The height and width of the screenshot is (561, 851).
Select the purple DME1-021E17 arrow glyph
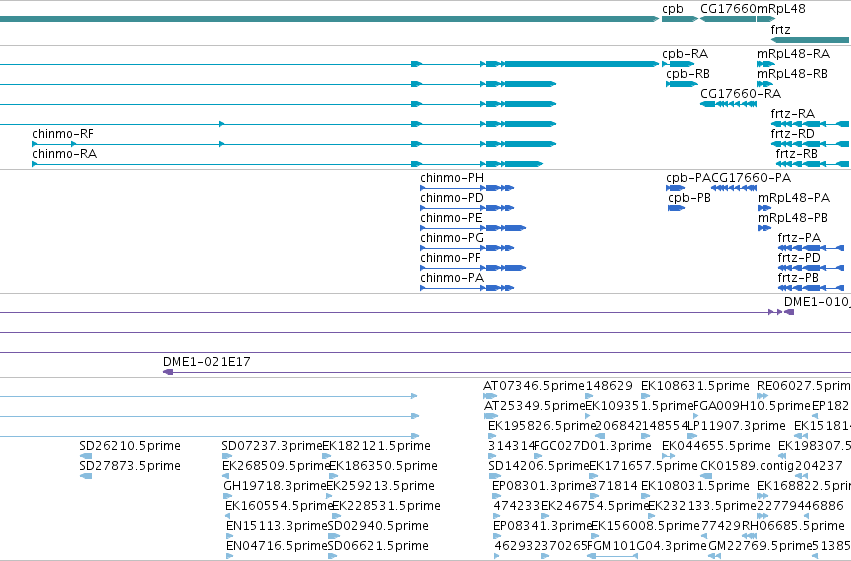pyautogui.click(x=168, y=372)
